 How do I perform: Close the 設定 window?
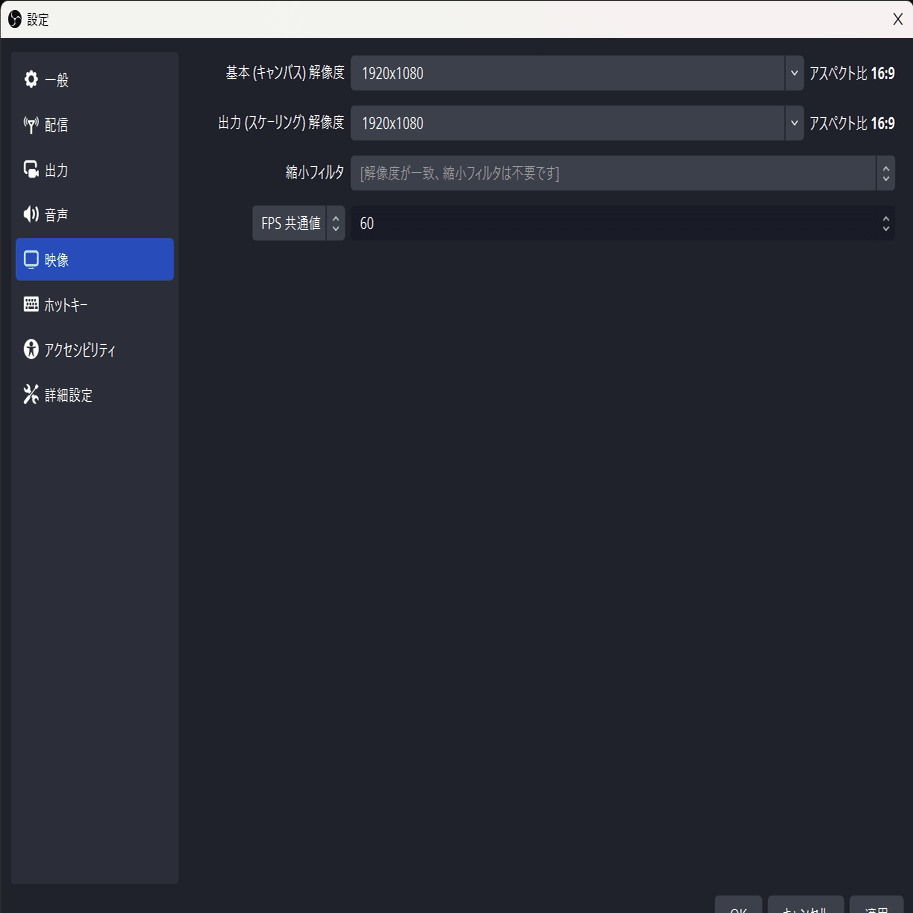pos(897,19)
